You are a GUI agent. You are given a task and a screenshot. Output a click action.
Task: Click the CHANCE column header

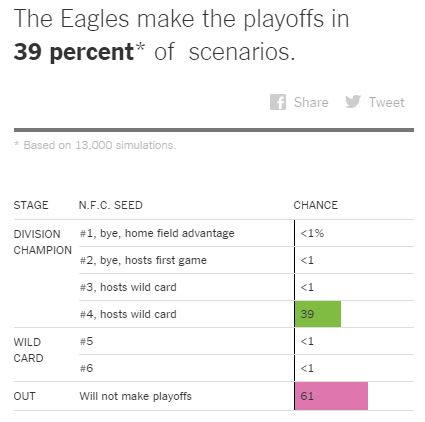click(315, 205)
